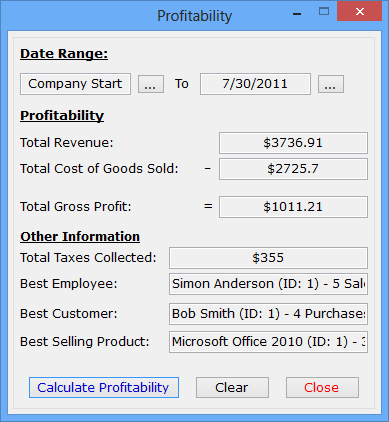Select the 7/30/2011 end date field
Image resolution: width=389 pixels, height=422 pixels.
[255, 84]
